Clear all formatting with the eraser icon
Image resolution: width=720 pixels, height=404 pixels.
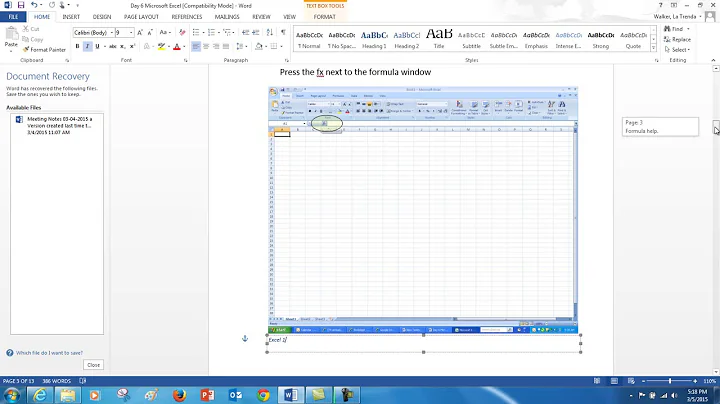click(182, 33)
